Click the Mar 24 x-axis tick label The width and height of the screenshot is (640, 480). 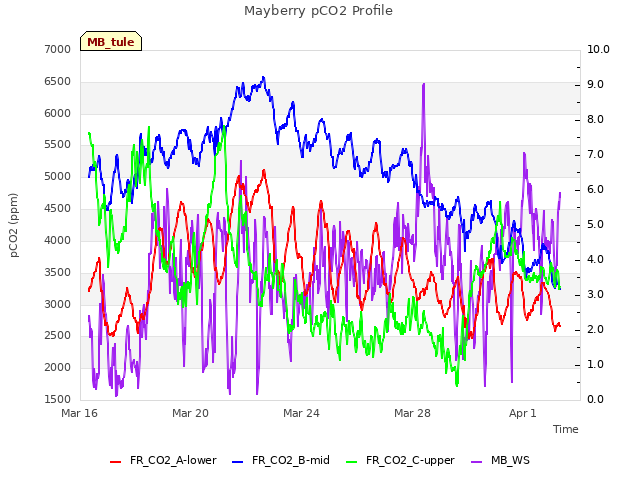click(x=301, y=413)
